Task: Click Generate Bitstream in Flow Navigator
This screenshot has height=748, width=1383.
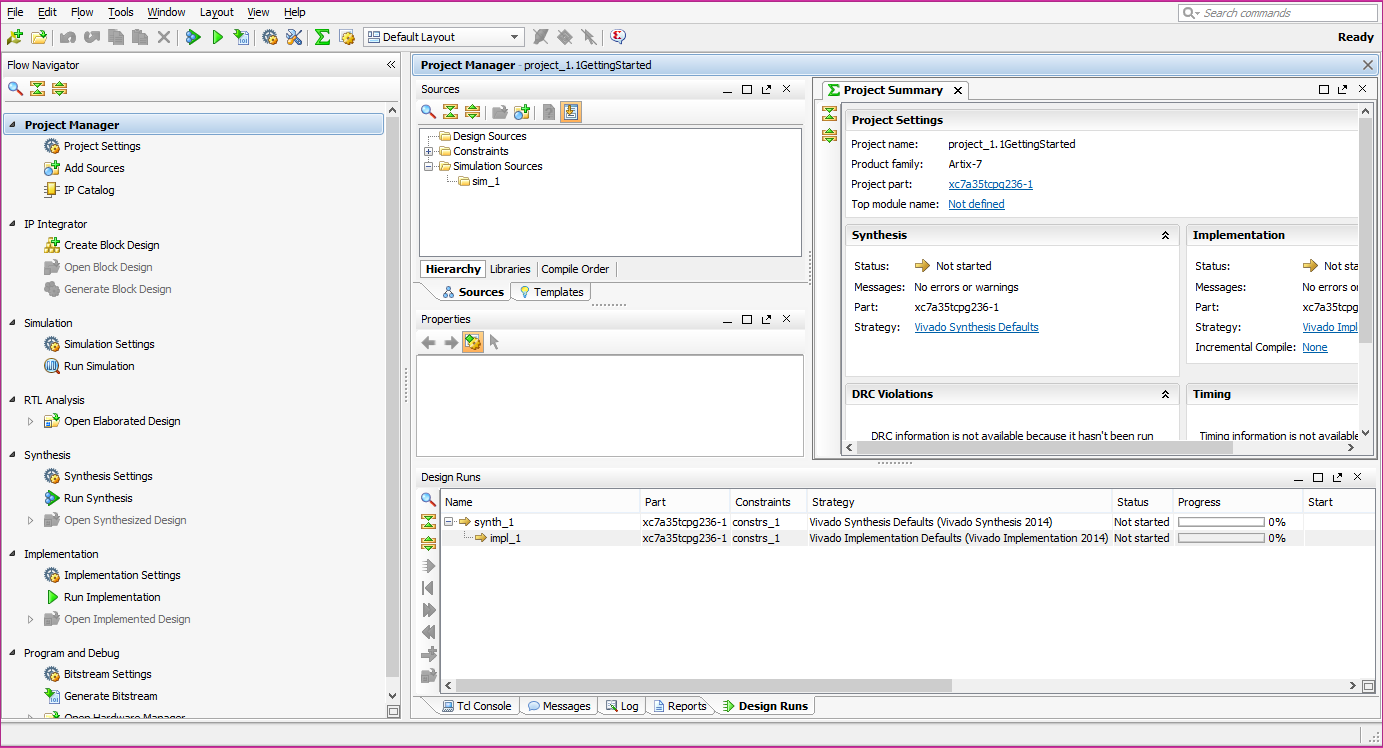Action: 108,695
